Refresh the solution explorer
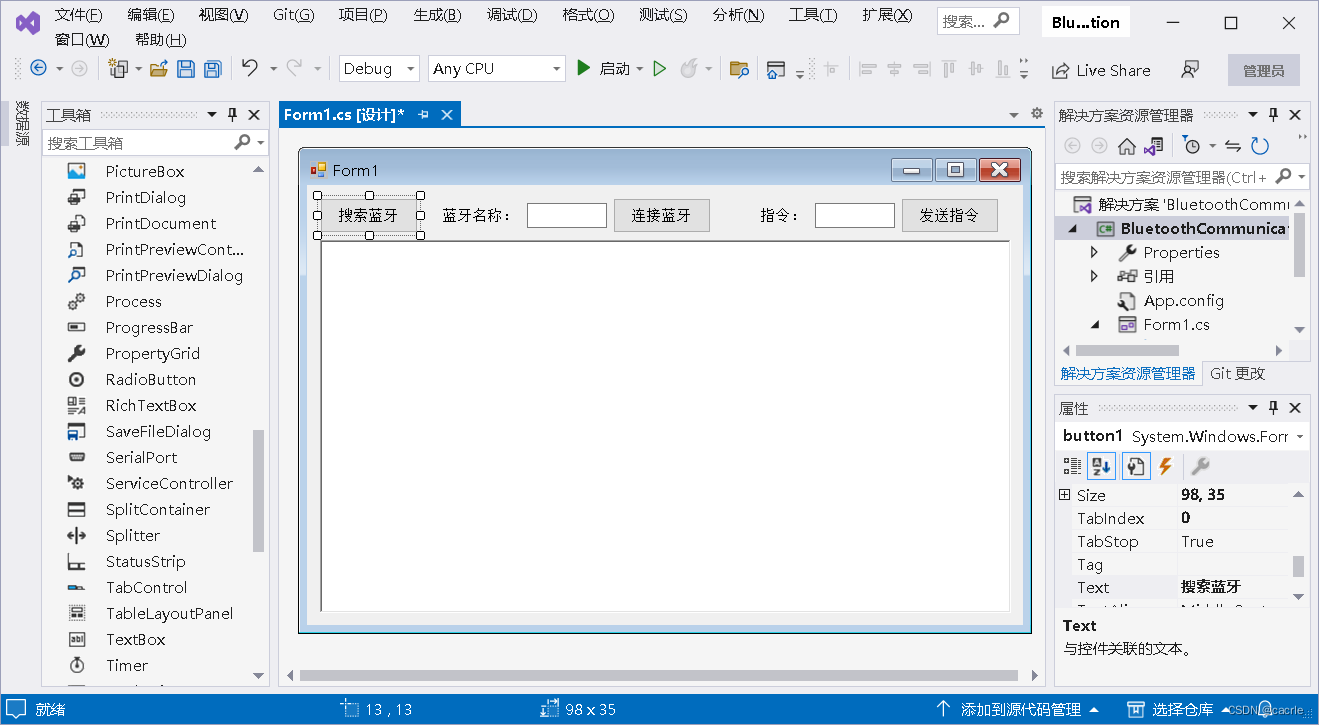1319x725 pixels. (x=1260, y=146)
